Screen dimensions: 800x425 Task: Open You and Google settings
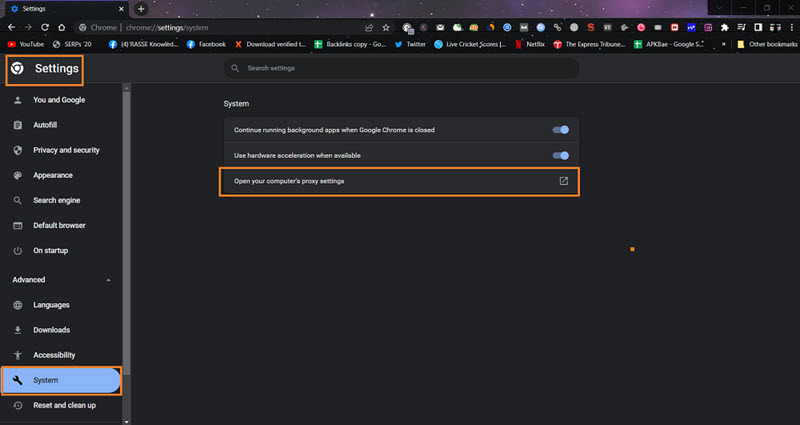click(61, 100)
